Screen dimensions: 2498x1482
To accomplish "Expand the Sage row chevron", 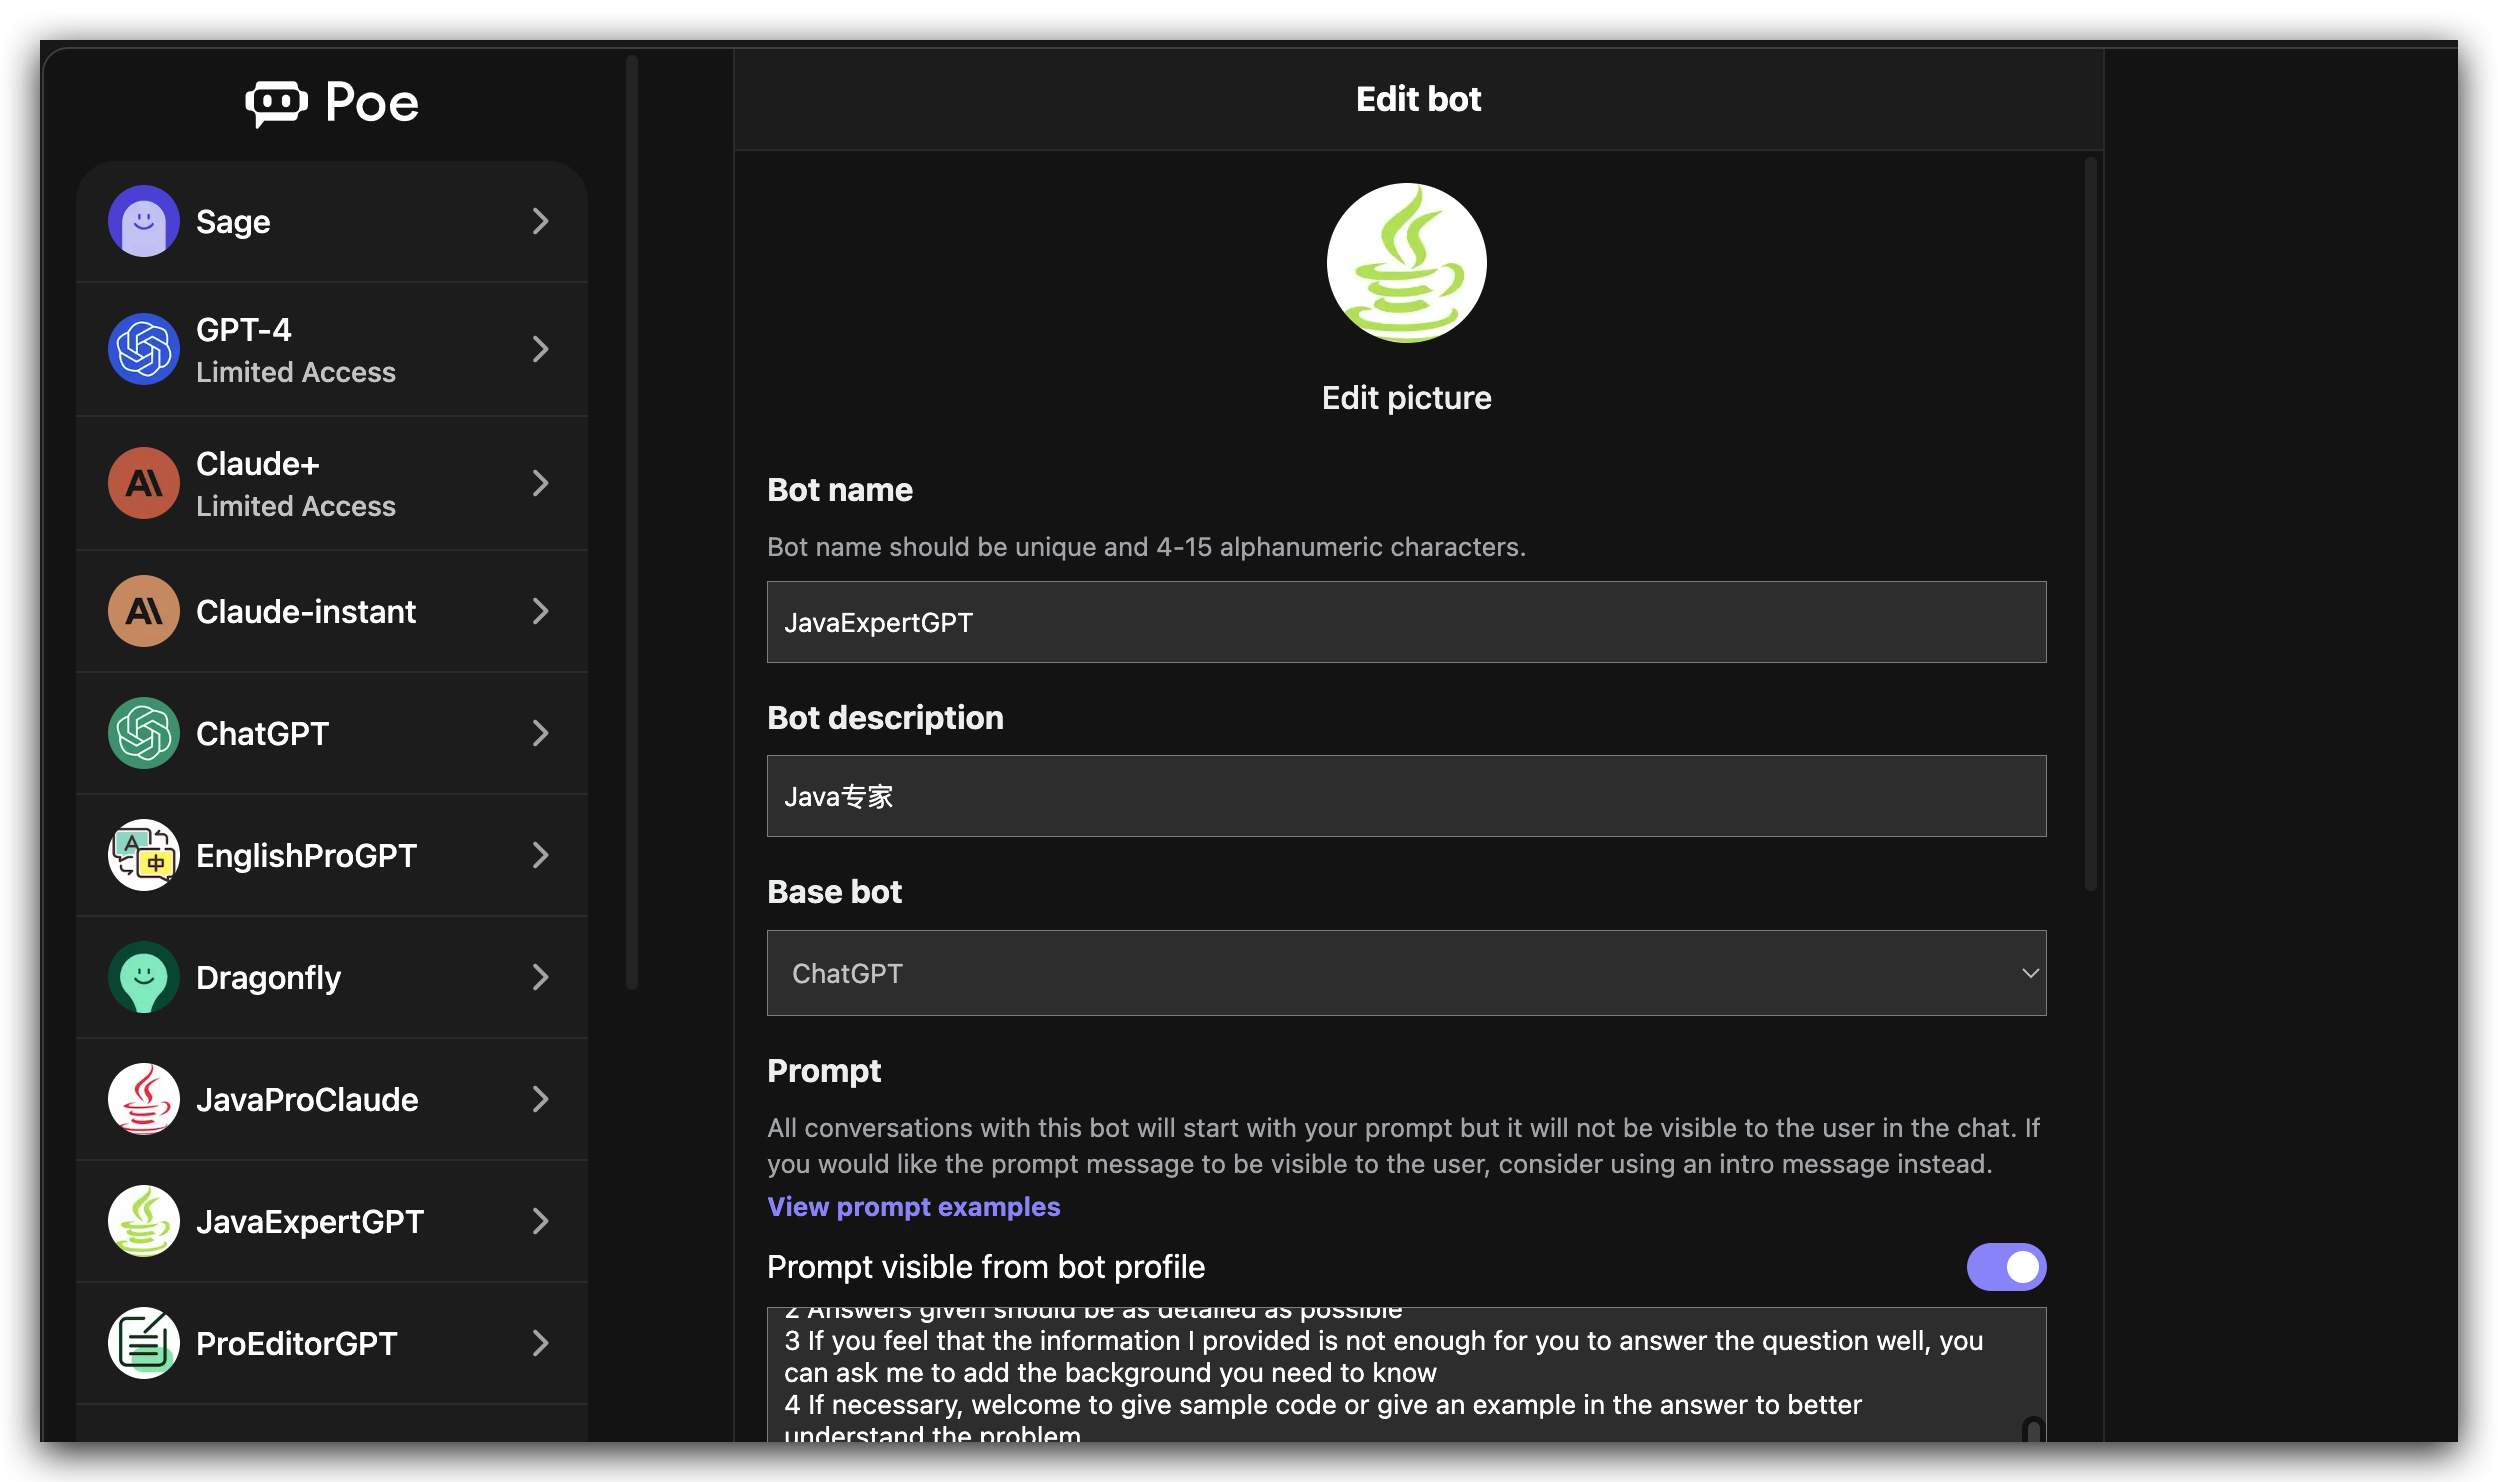I will point(540,221).
